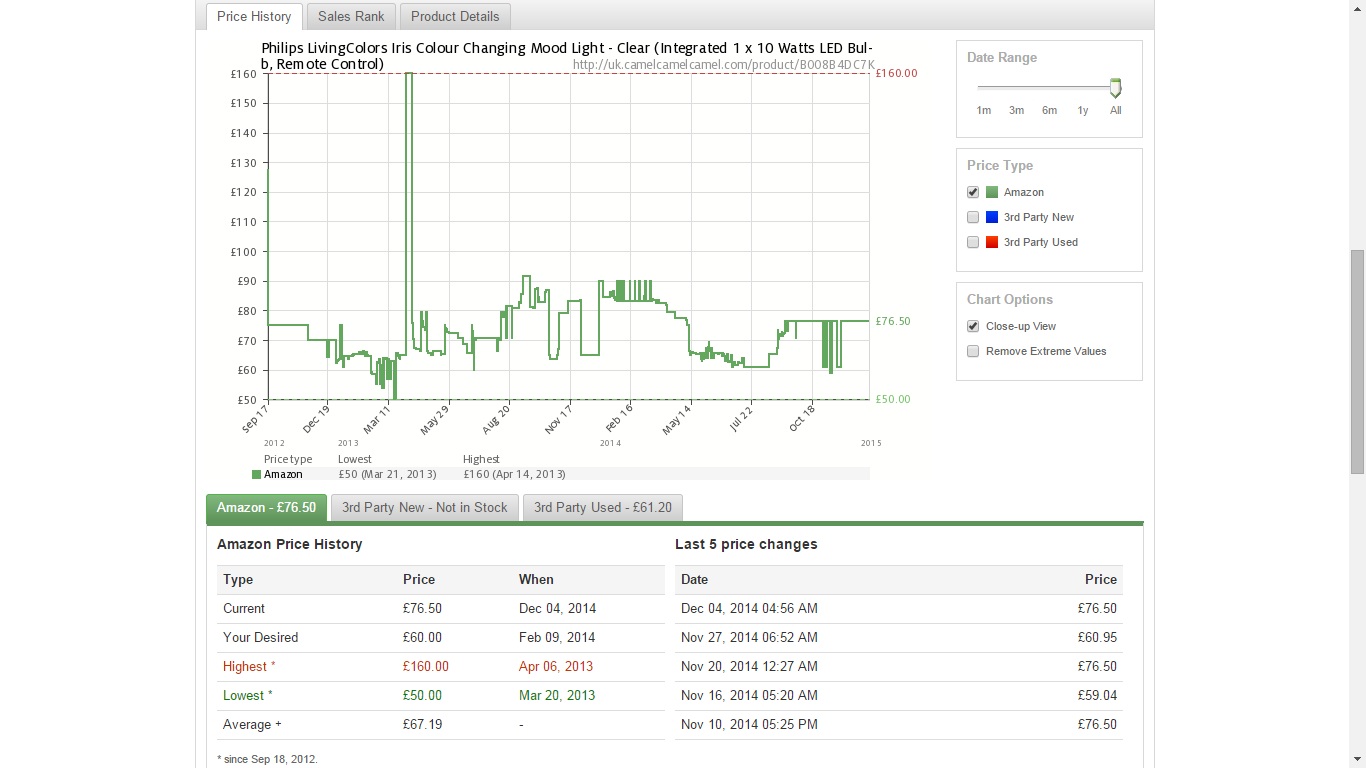Toggle the Close-up View checkbox
The image size is (1366, 768).
[973, 326]
